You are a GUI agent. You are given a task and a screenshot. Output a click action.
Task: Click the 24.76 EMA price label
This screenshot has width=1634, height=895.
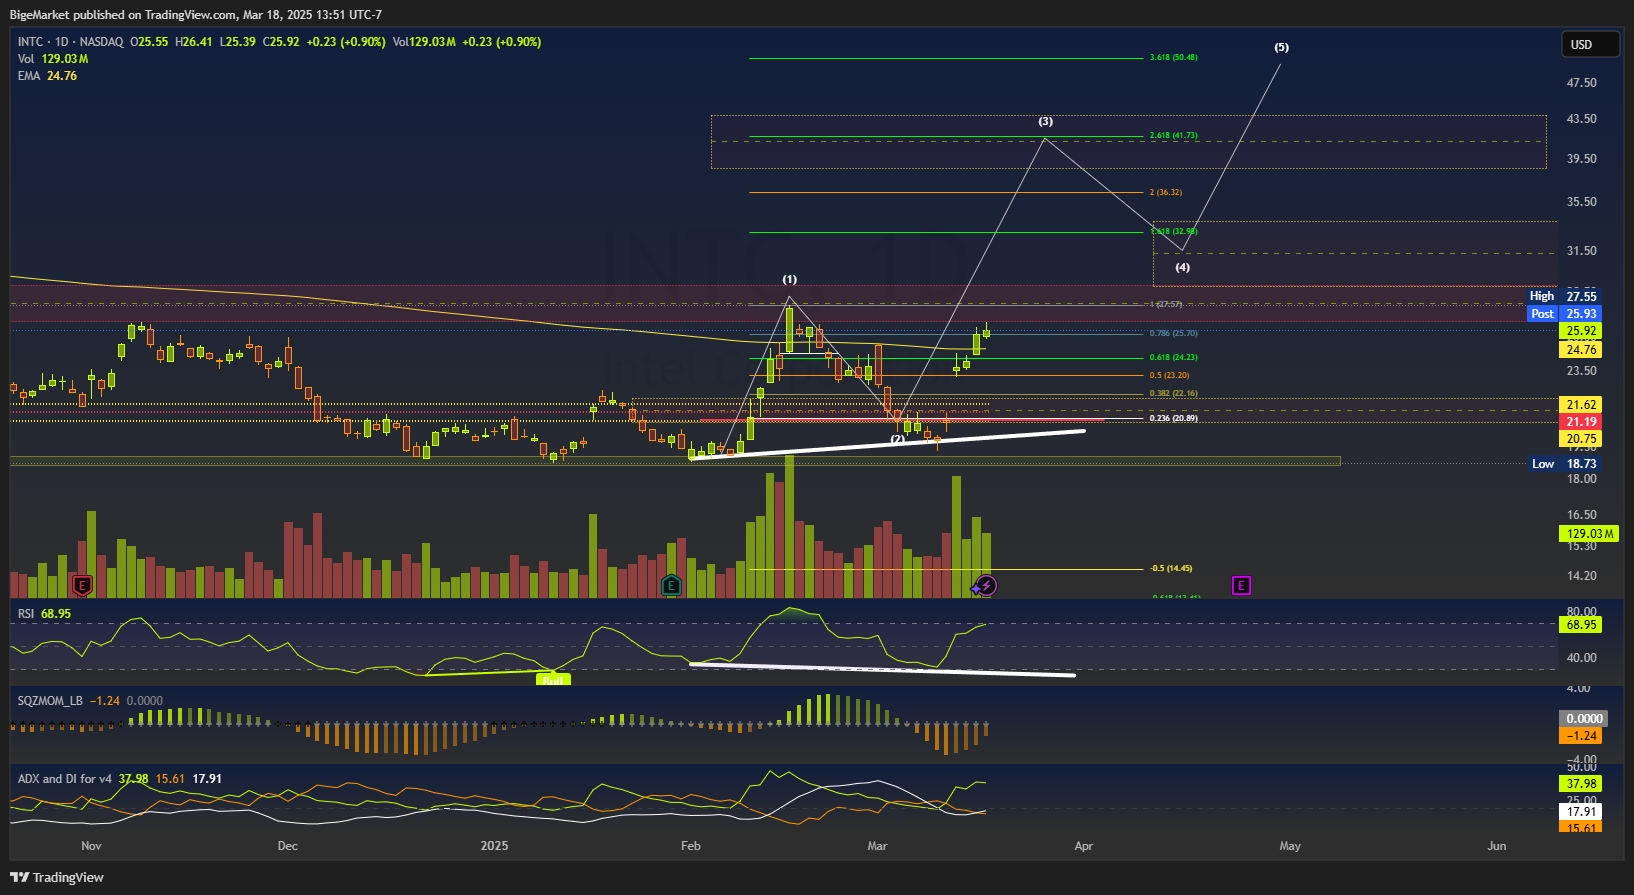tap(1581, 350)
